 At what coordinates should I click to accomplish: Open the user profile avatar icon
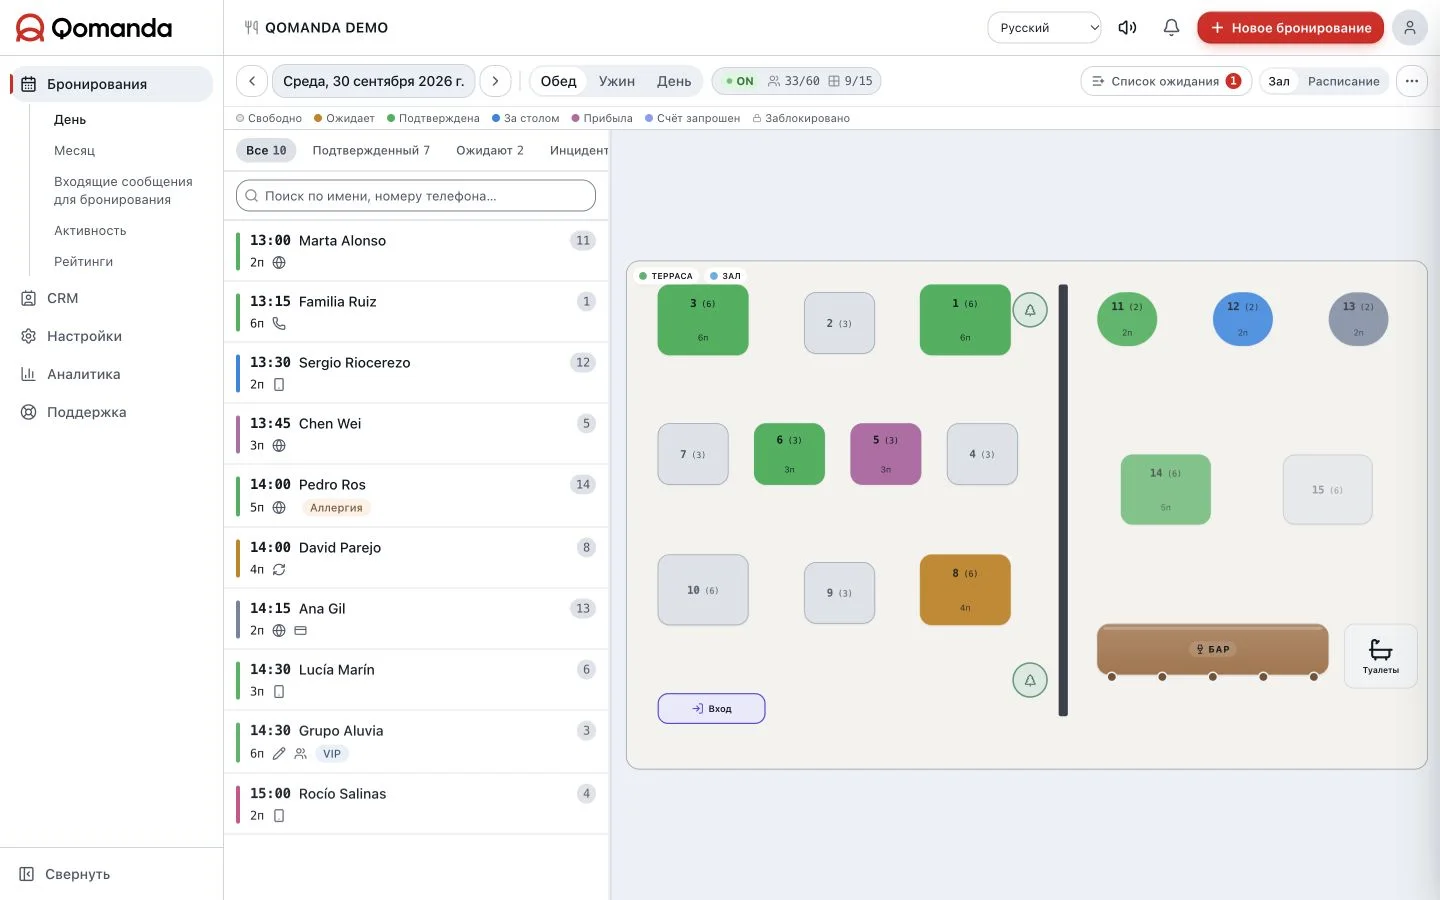pyautogui.click(x=1409, y=28)
